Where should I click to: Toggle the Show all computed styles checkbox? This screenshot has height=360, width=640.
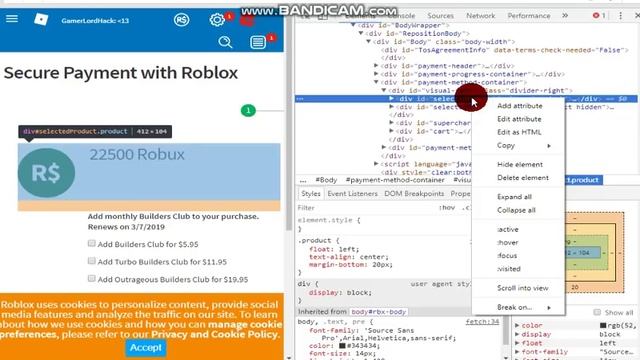(597, 312)
